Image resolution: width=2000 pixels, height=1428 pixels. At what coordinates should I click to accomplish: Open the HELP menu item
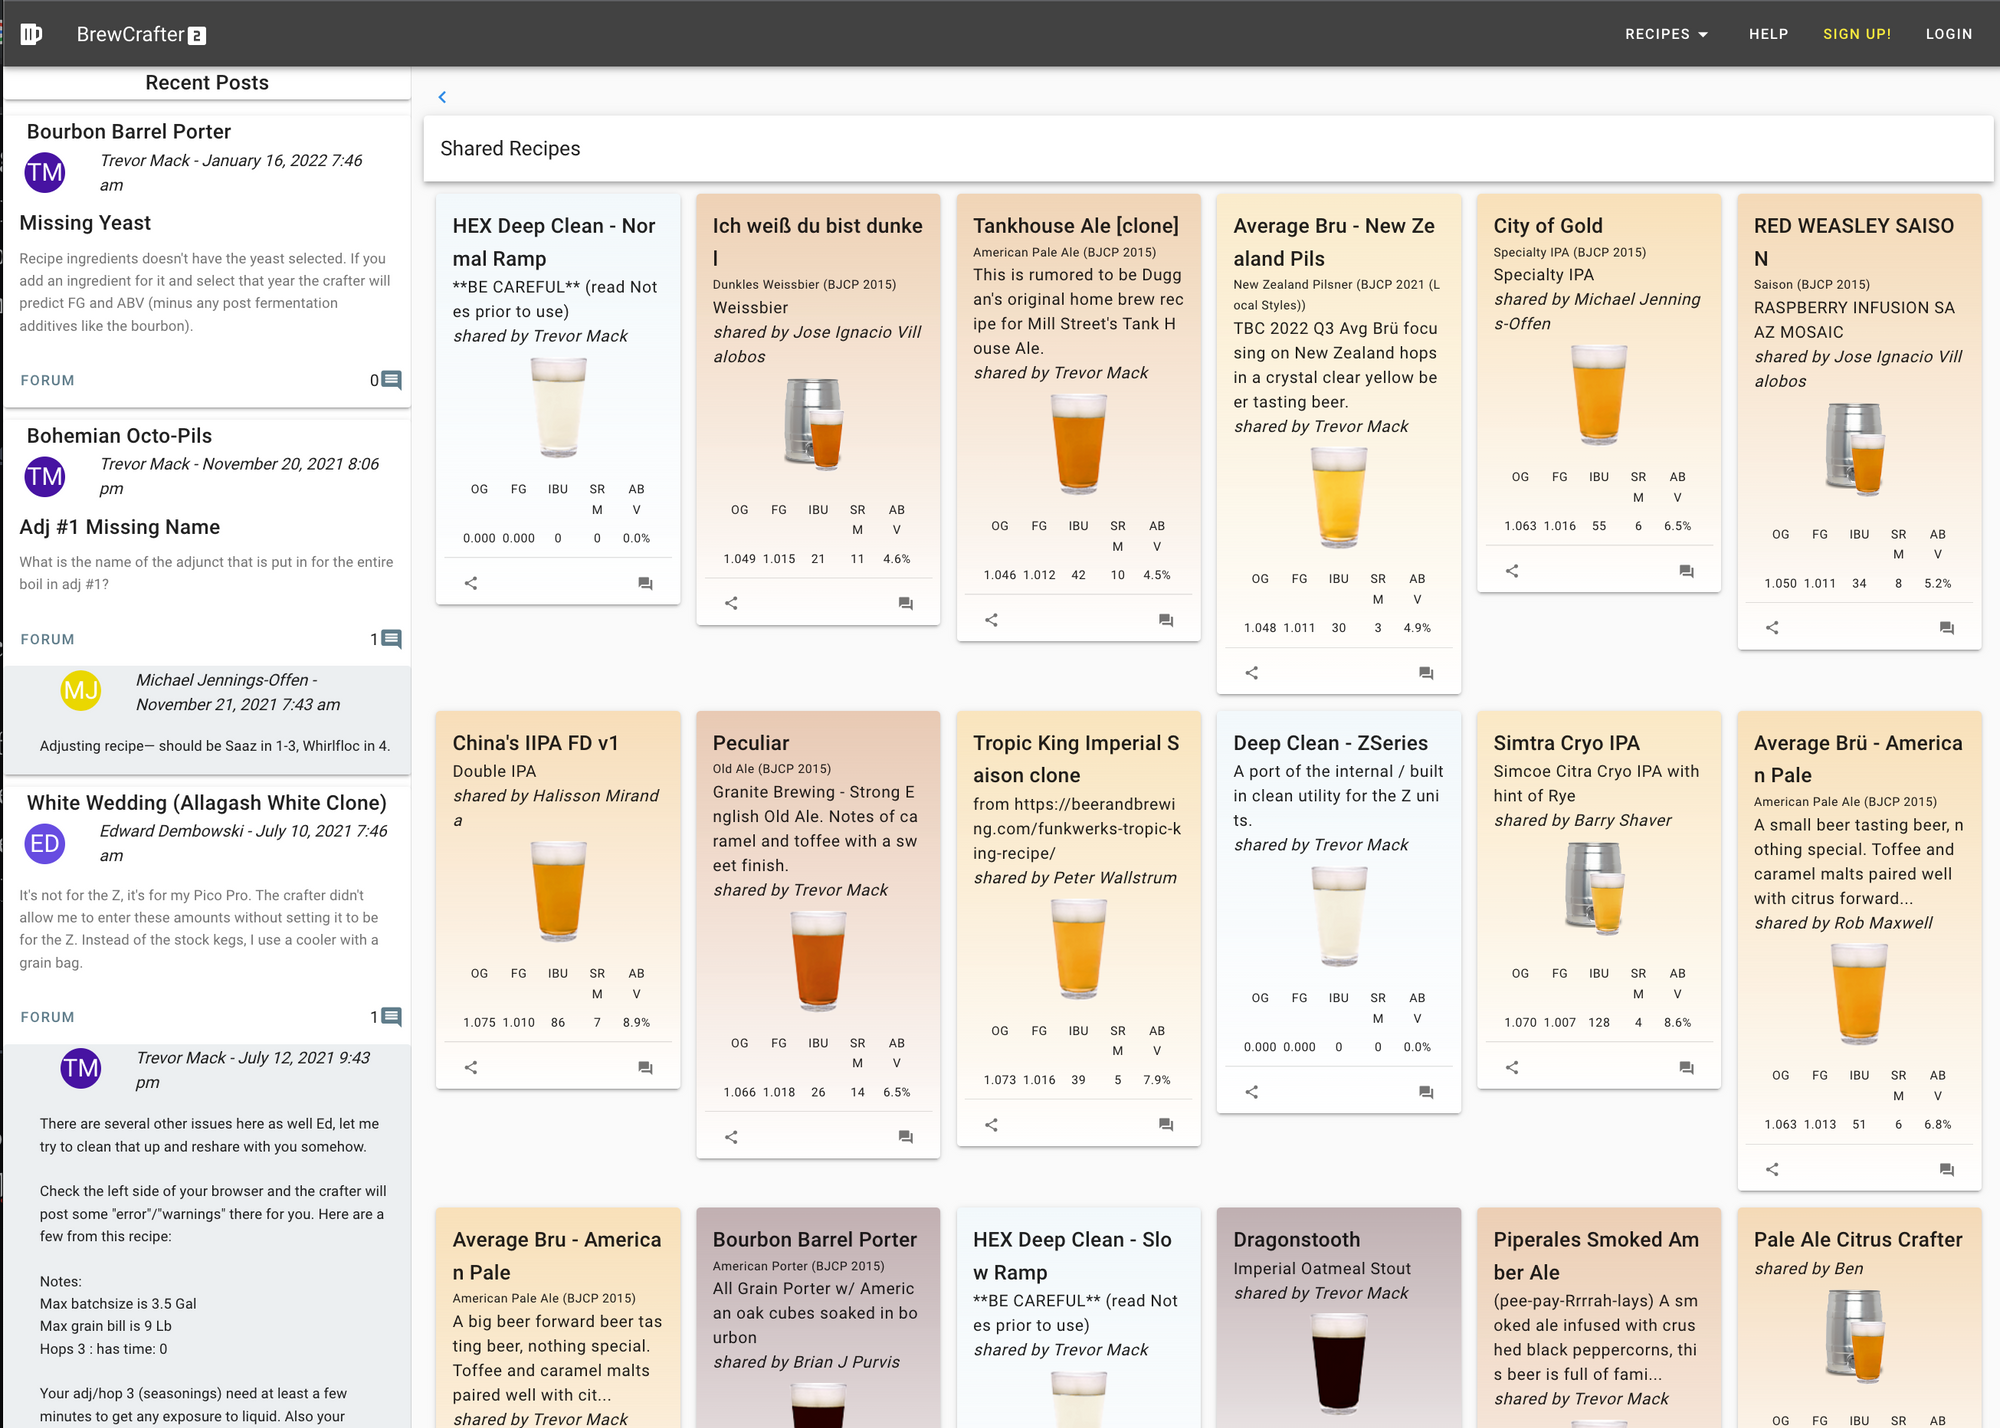(1768, 34)
